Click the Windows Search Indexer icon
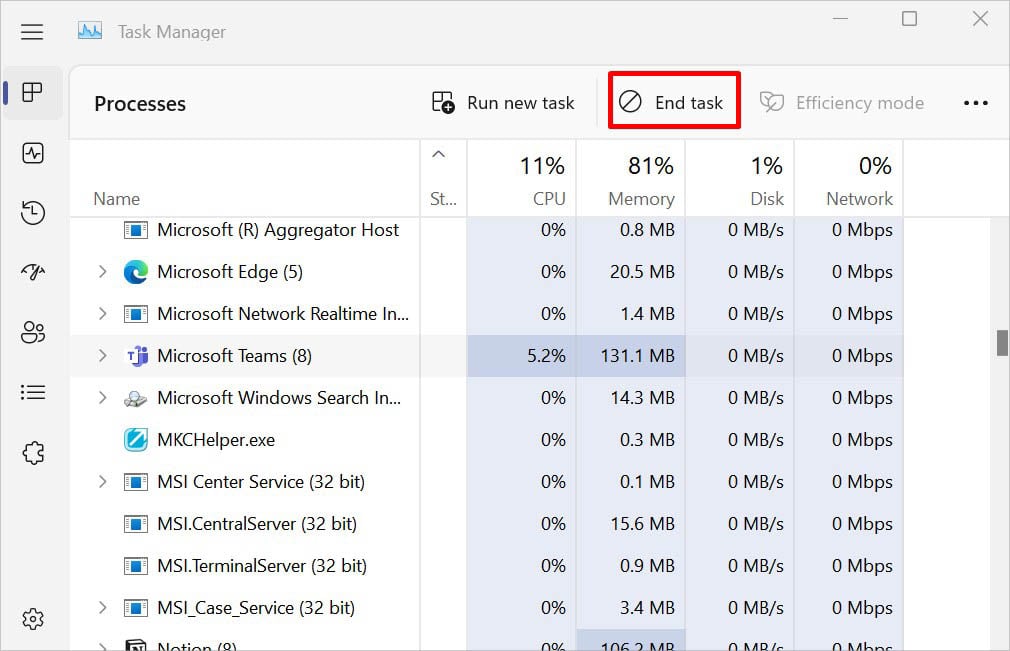The image size is (1010, 651). (x=135, y=399)
